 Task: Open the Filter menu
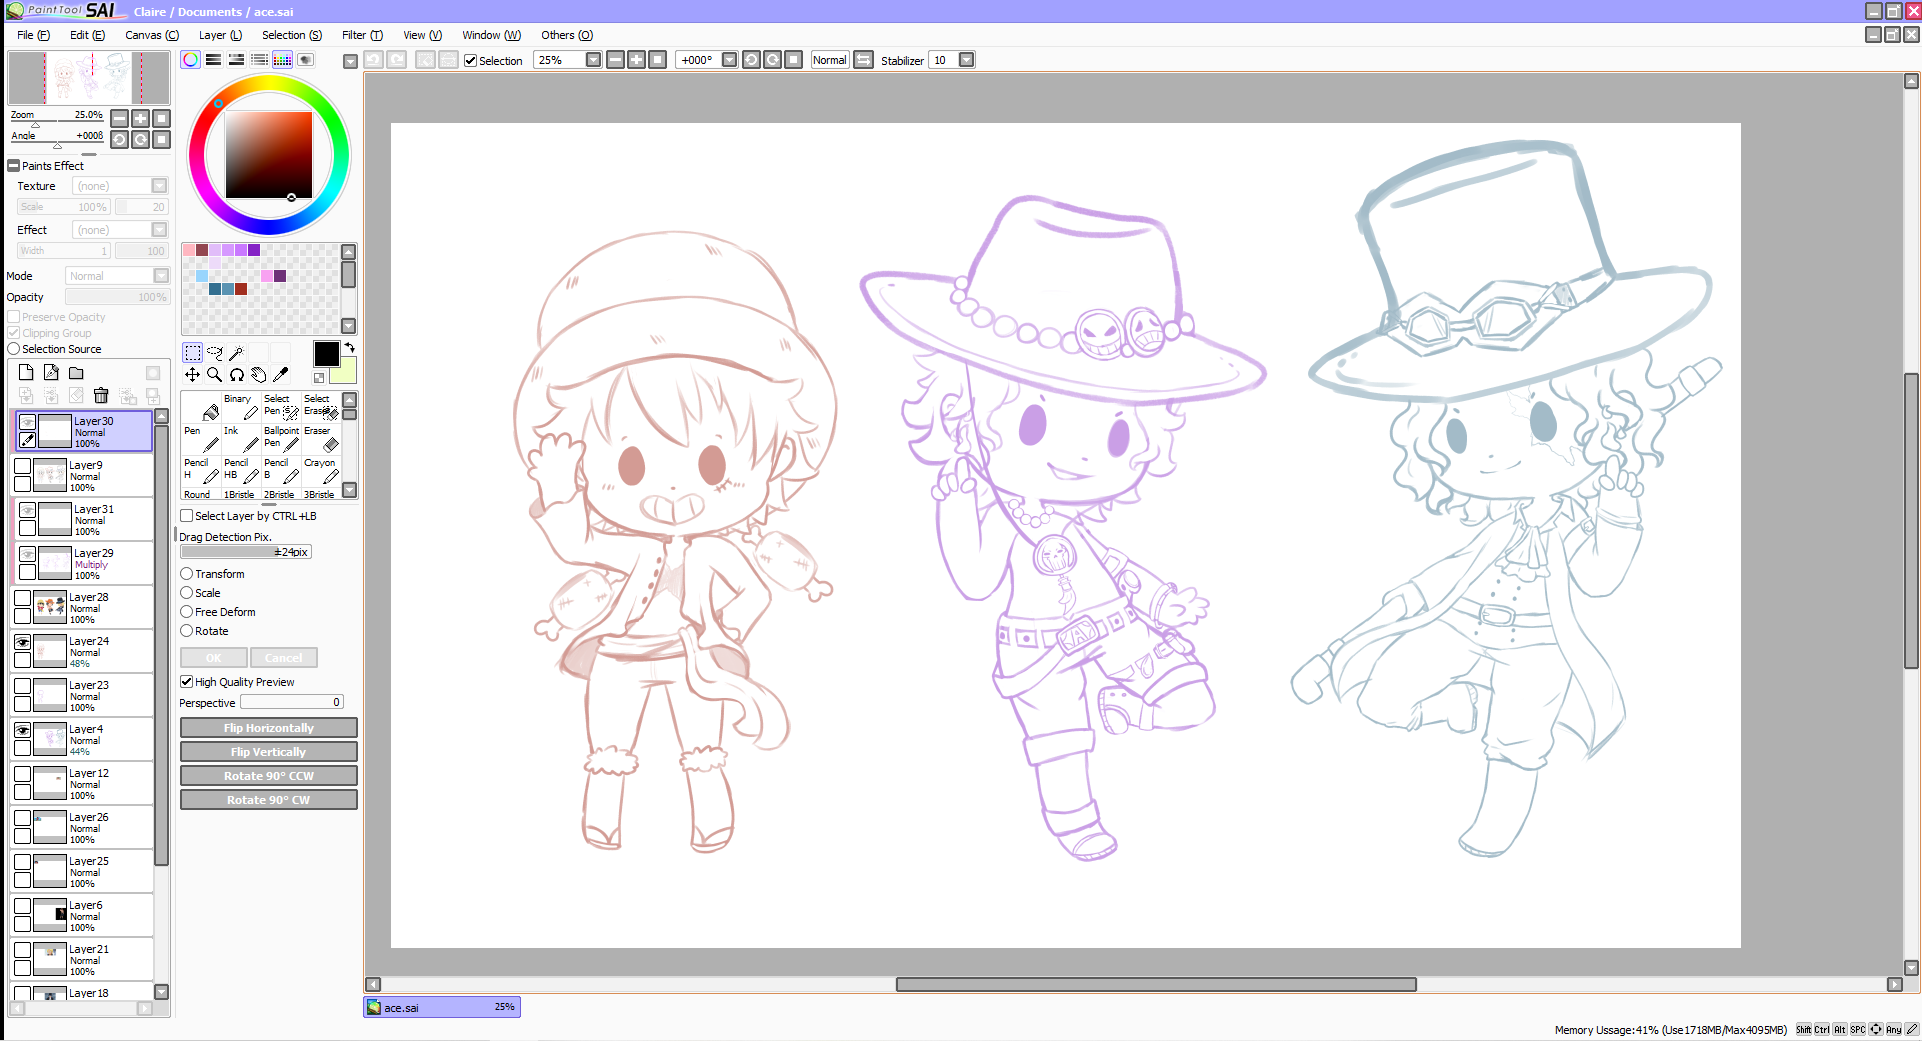click(x=362, y=35)
